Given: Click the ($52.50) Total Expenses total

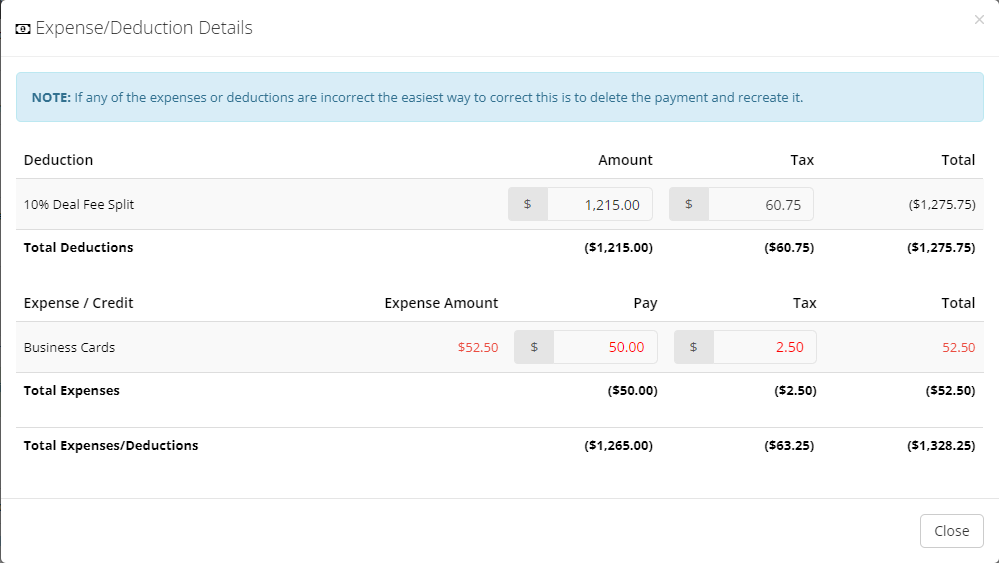Looking at the screenshot, I should (x=950, y=390).
